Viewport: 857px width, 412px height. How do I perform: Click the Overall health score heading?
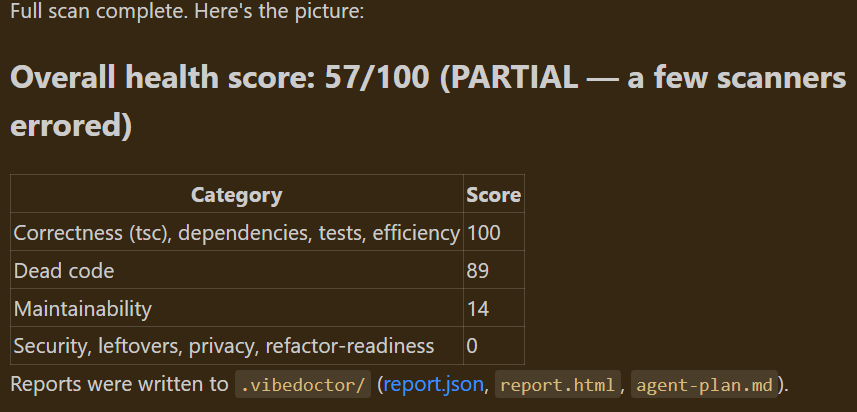point(428,101)
